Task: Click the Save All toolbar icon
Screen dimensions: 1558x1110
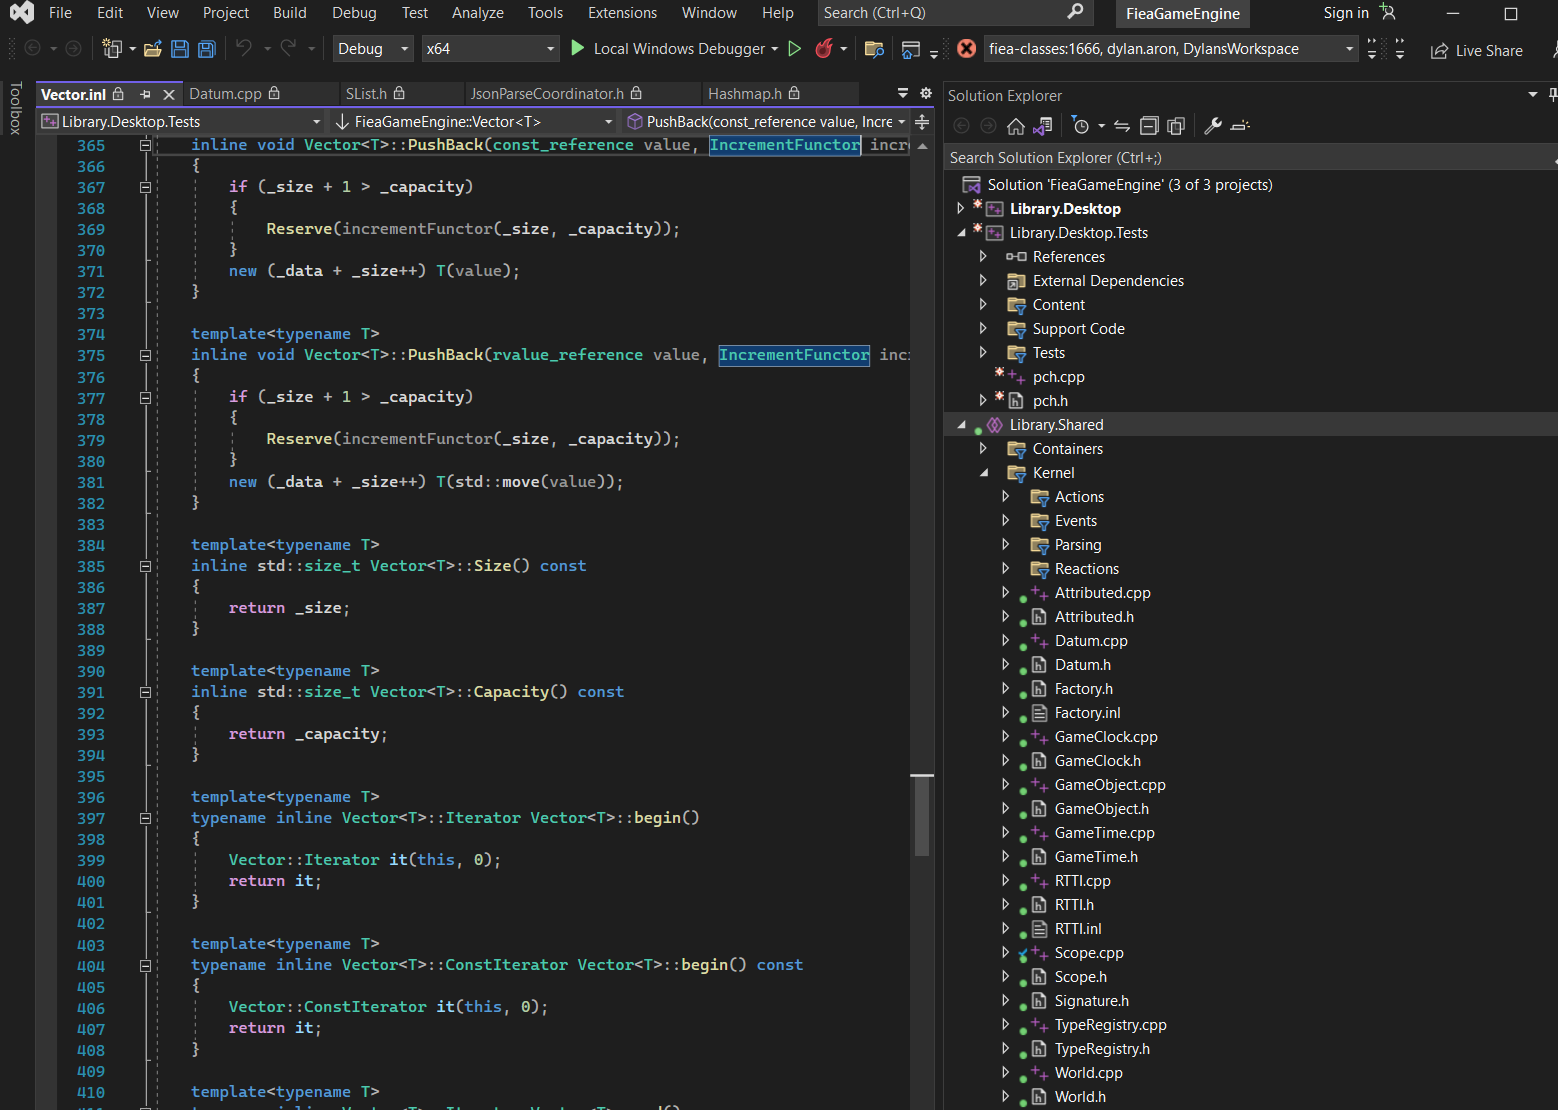Action: coord(206,49)
